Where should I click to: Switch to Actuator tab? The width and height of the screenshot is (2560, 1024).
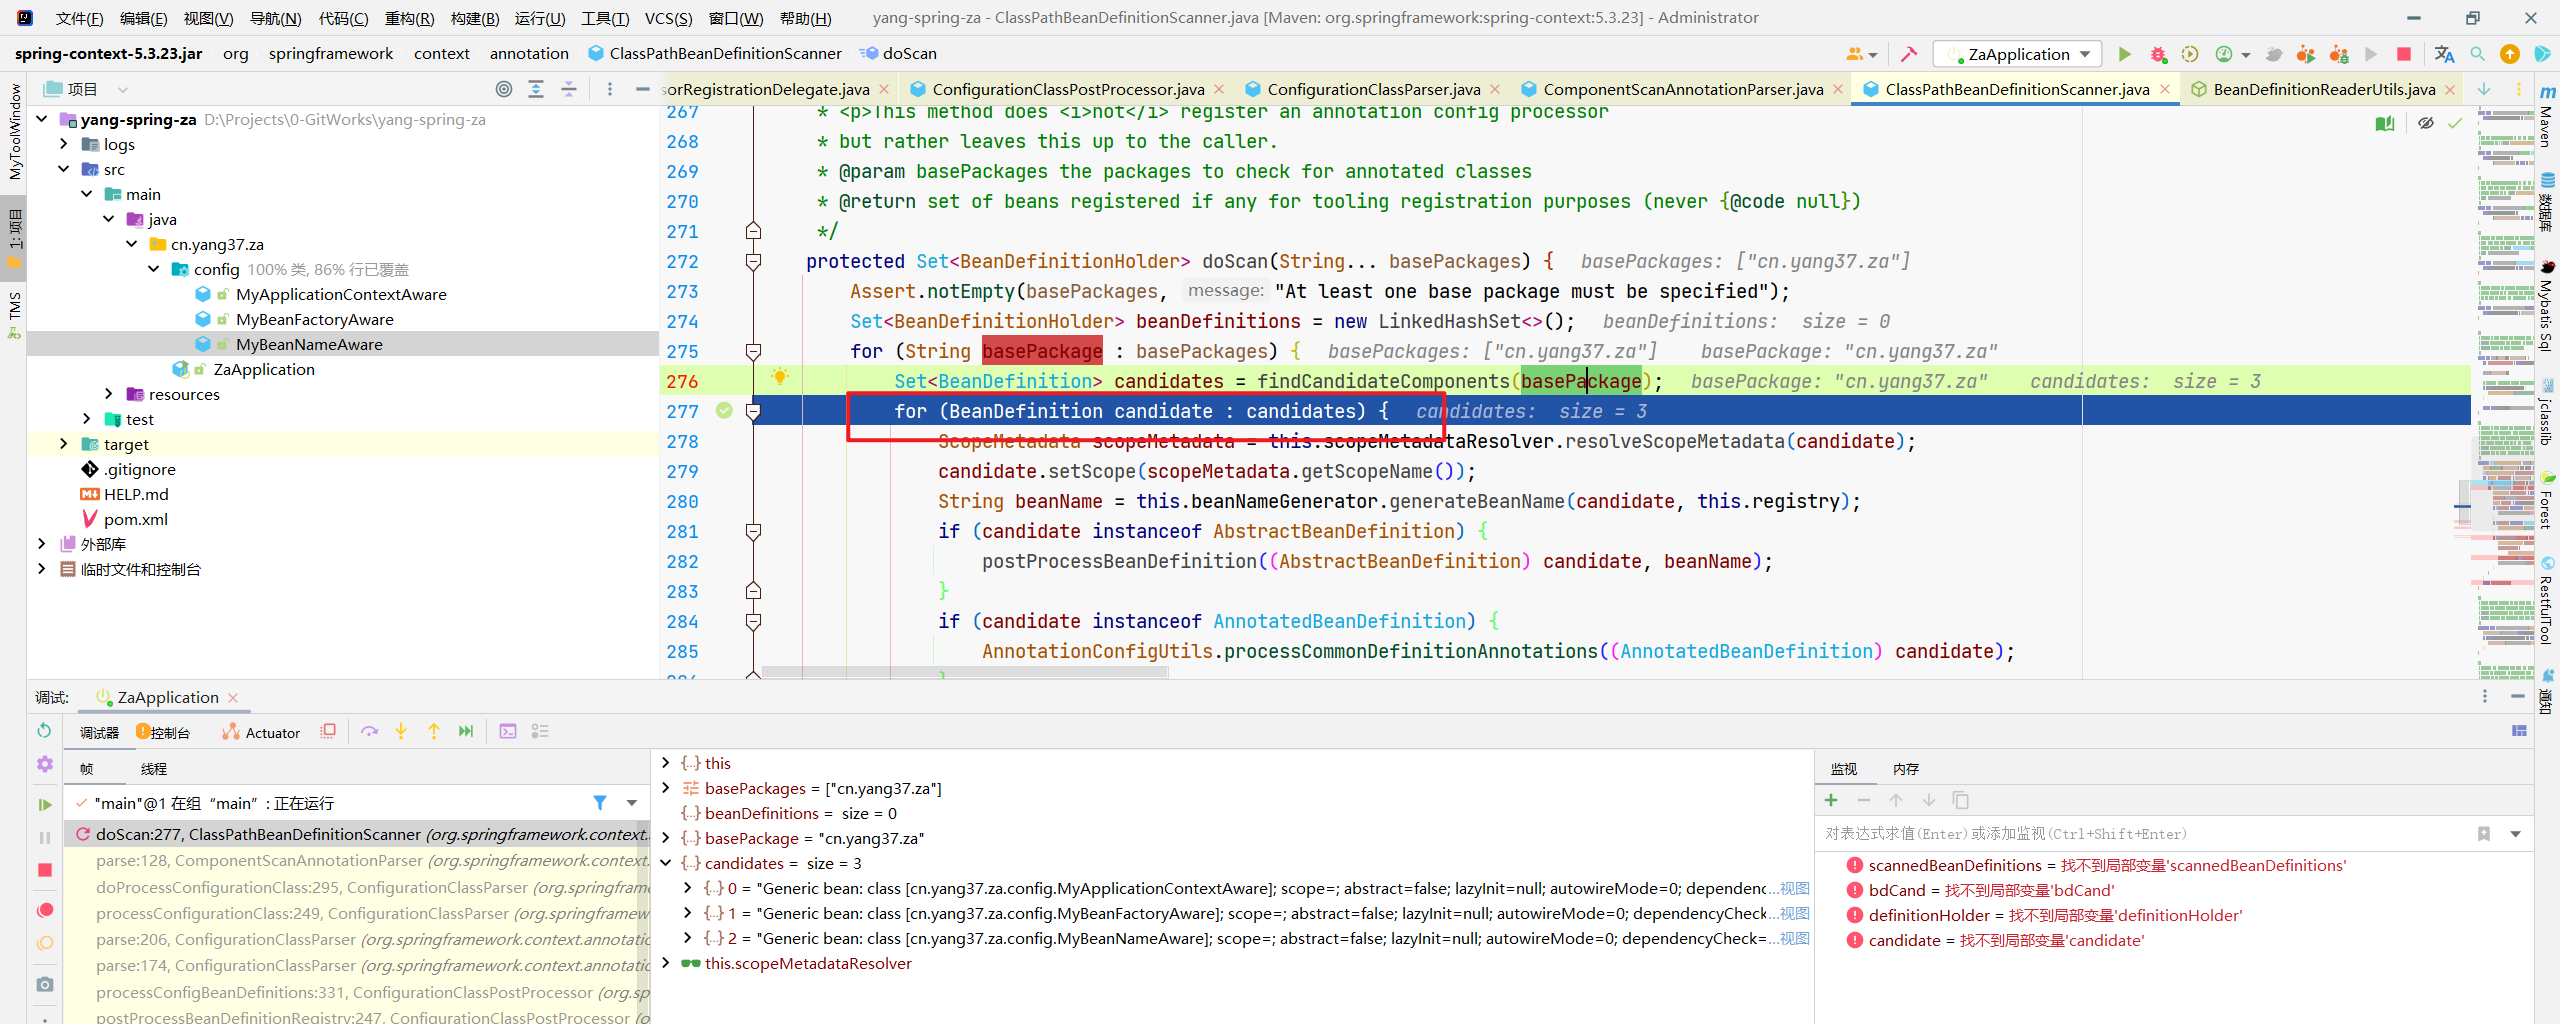point(261,733)
